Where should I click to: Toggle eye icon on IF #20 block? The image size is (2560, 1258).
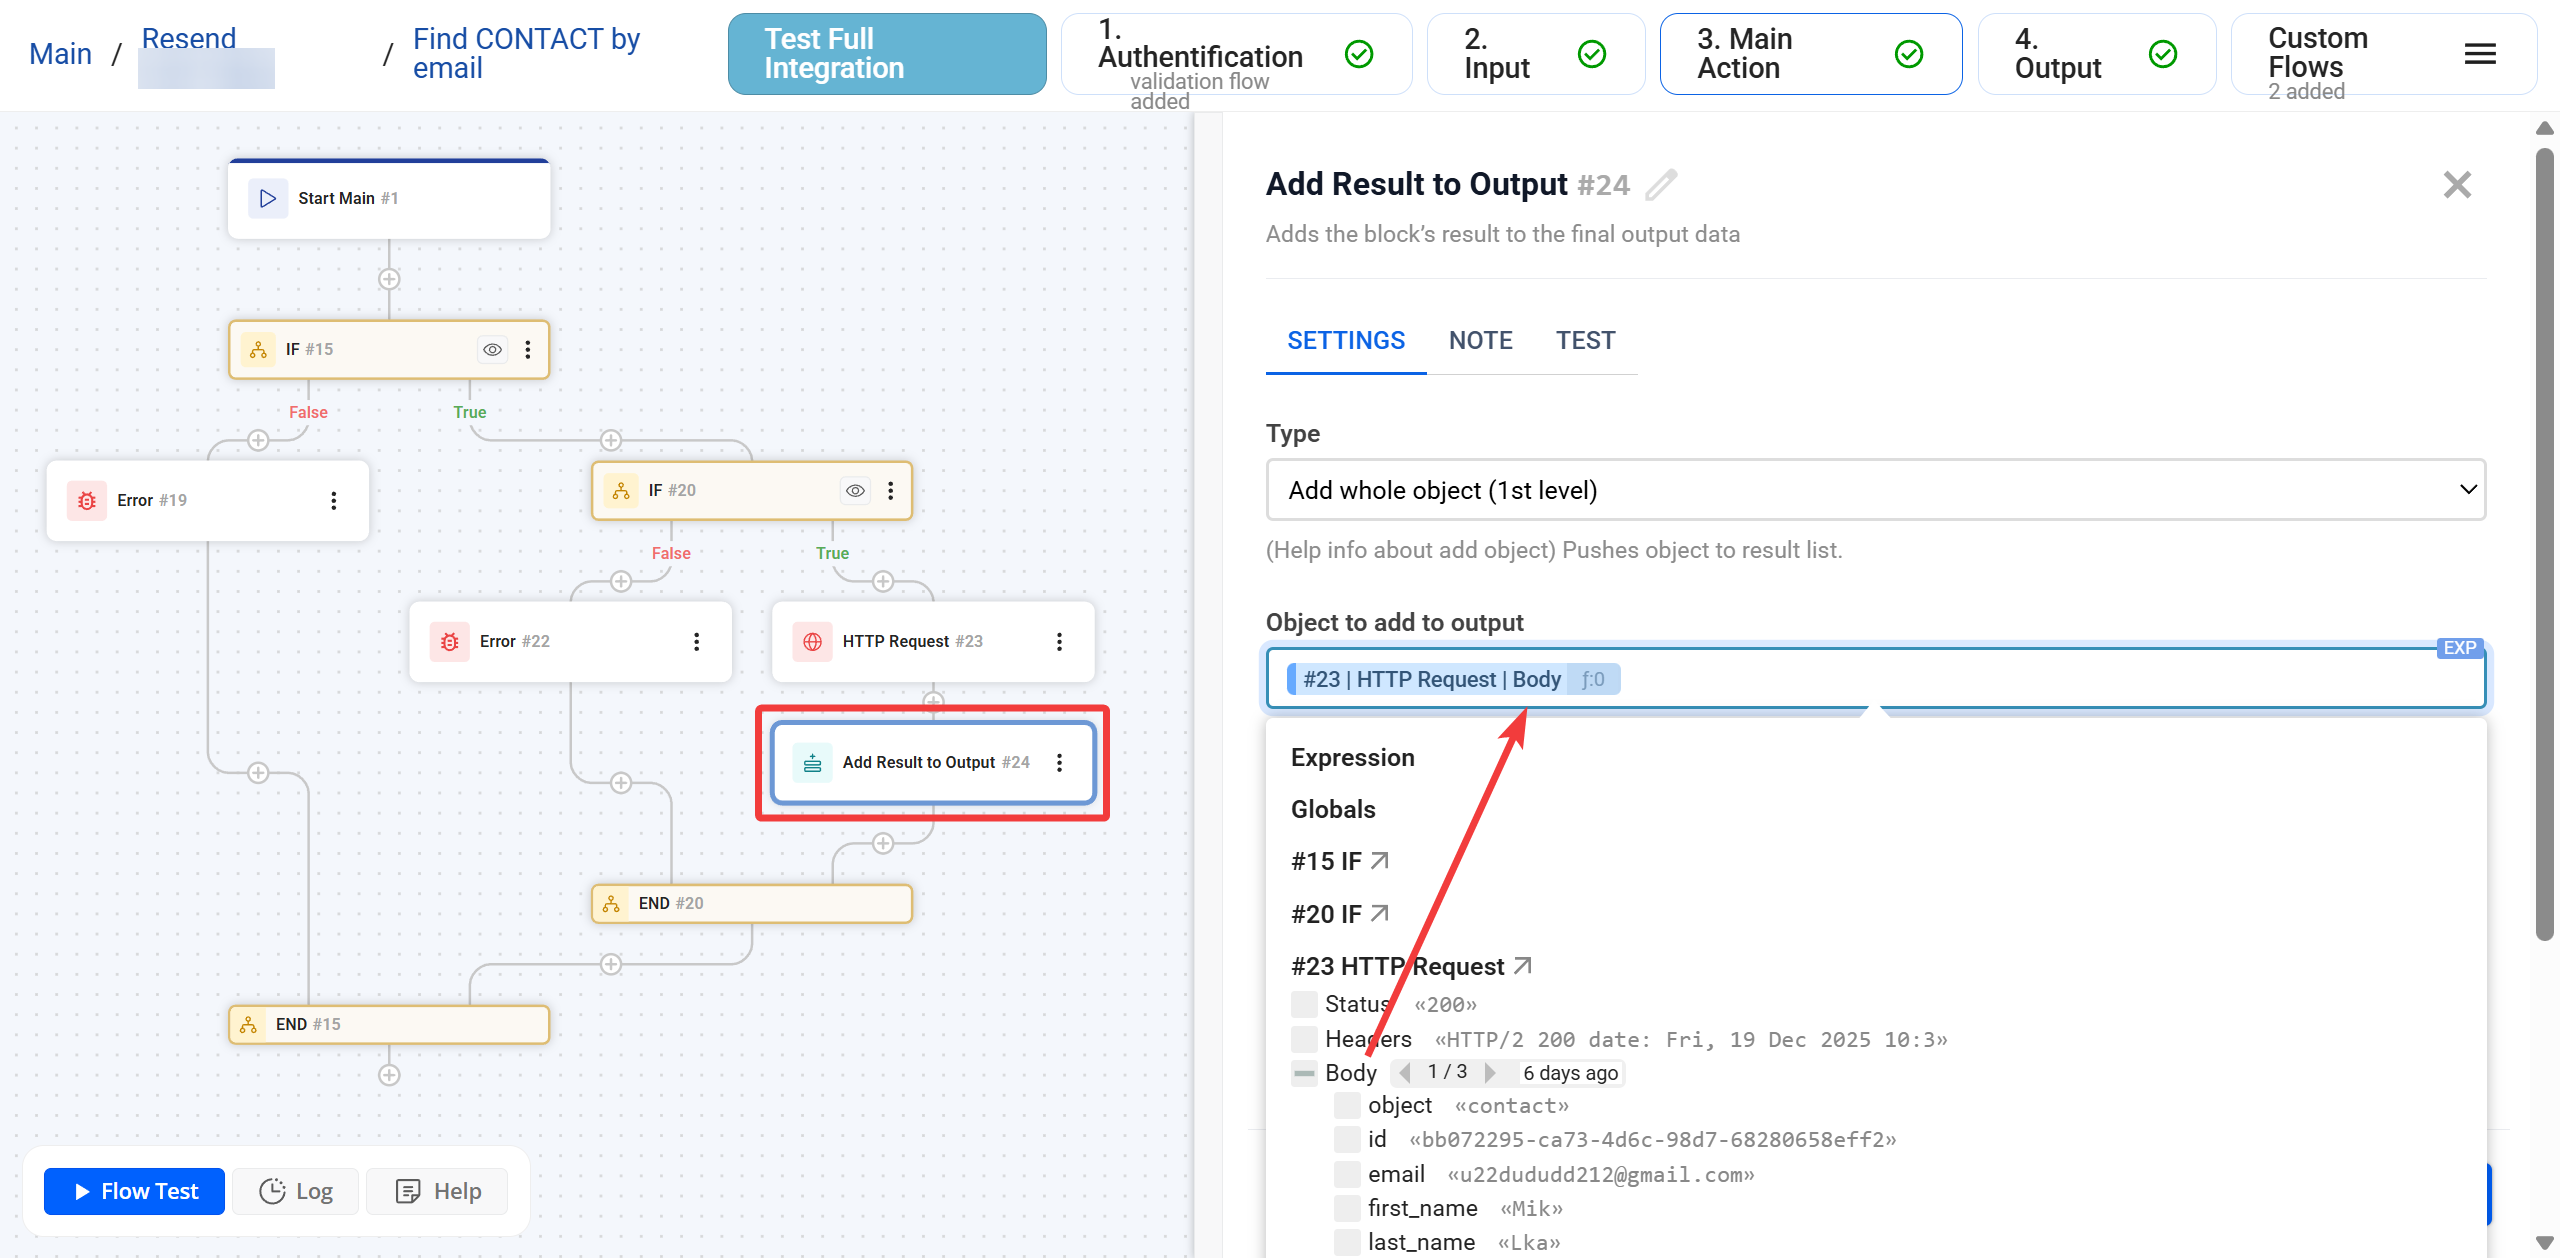pyautogui.click(x=855, y=490)
